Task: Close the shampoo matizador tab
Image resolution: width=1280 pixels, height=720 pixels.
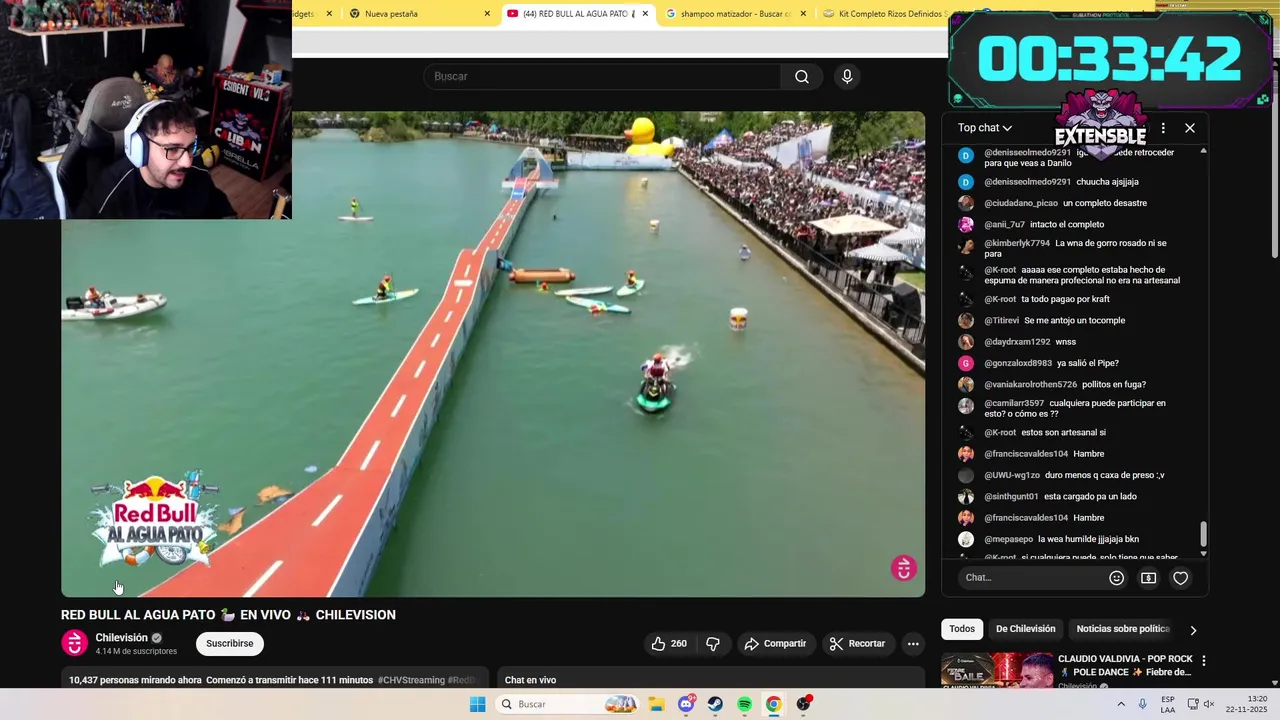Action: [x=803, y=14]
